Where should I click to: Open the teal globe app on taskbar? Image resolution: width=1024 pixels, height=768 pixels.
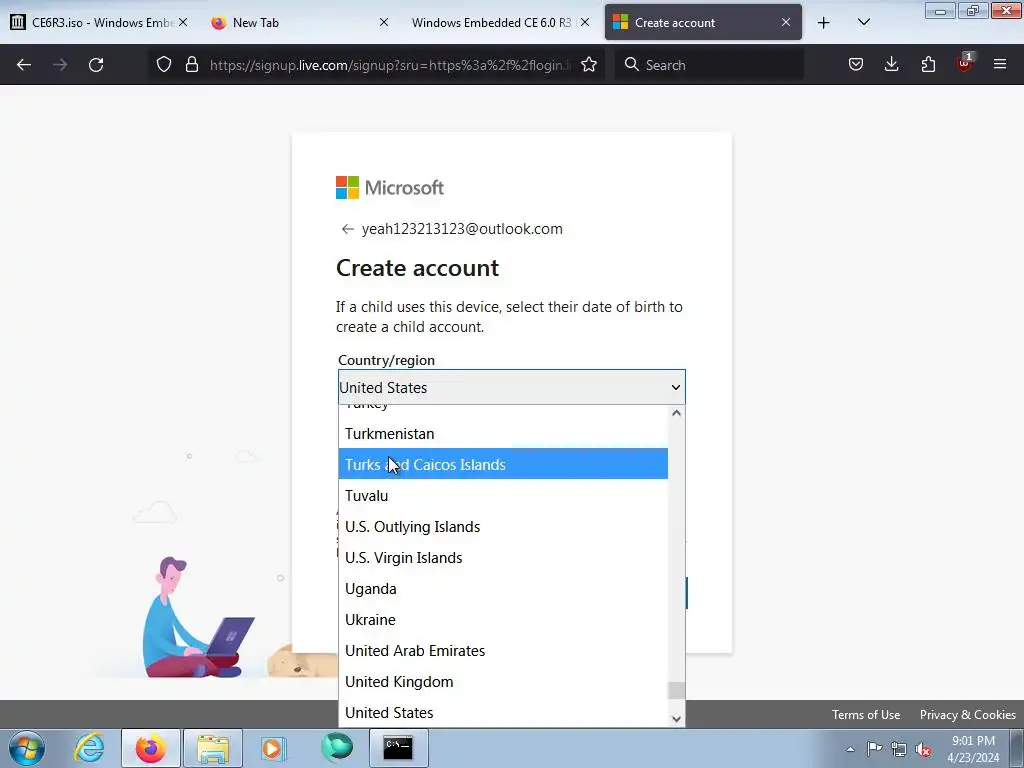(x=337, y=748)
